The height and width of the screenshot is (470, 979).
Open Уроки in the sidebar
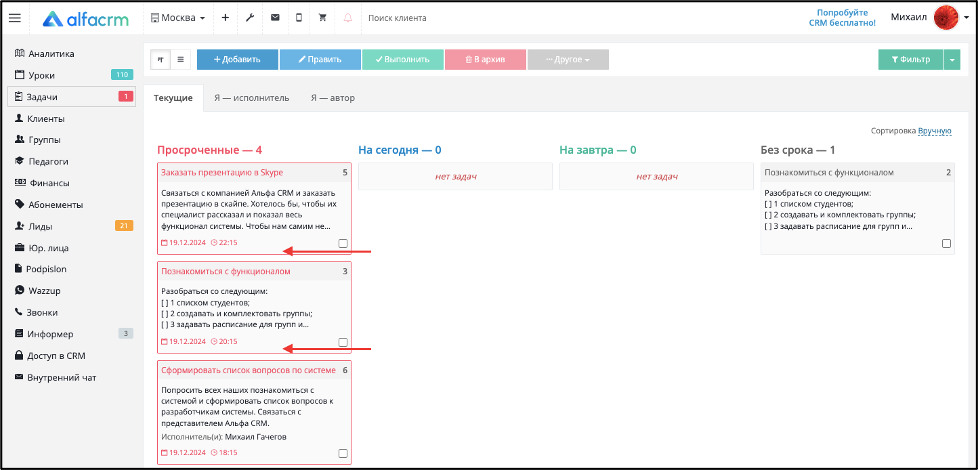[x=41, y=76]
